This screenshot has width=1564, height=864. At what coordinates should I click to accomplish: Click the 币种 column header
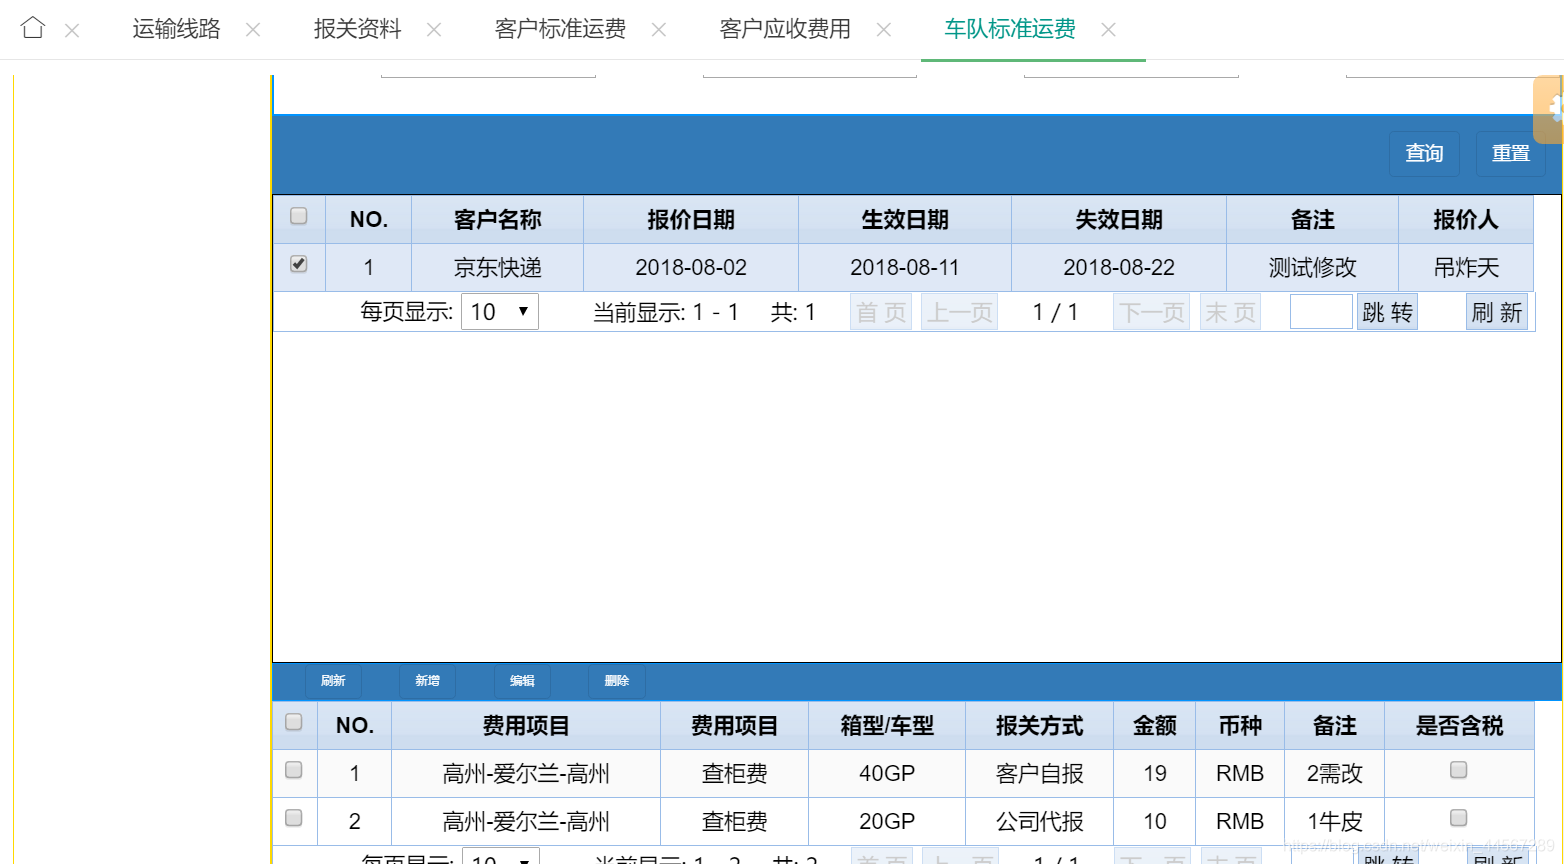(1240, 726)
